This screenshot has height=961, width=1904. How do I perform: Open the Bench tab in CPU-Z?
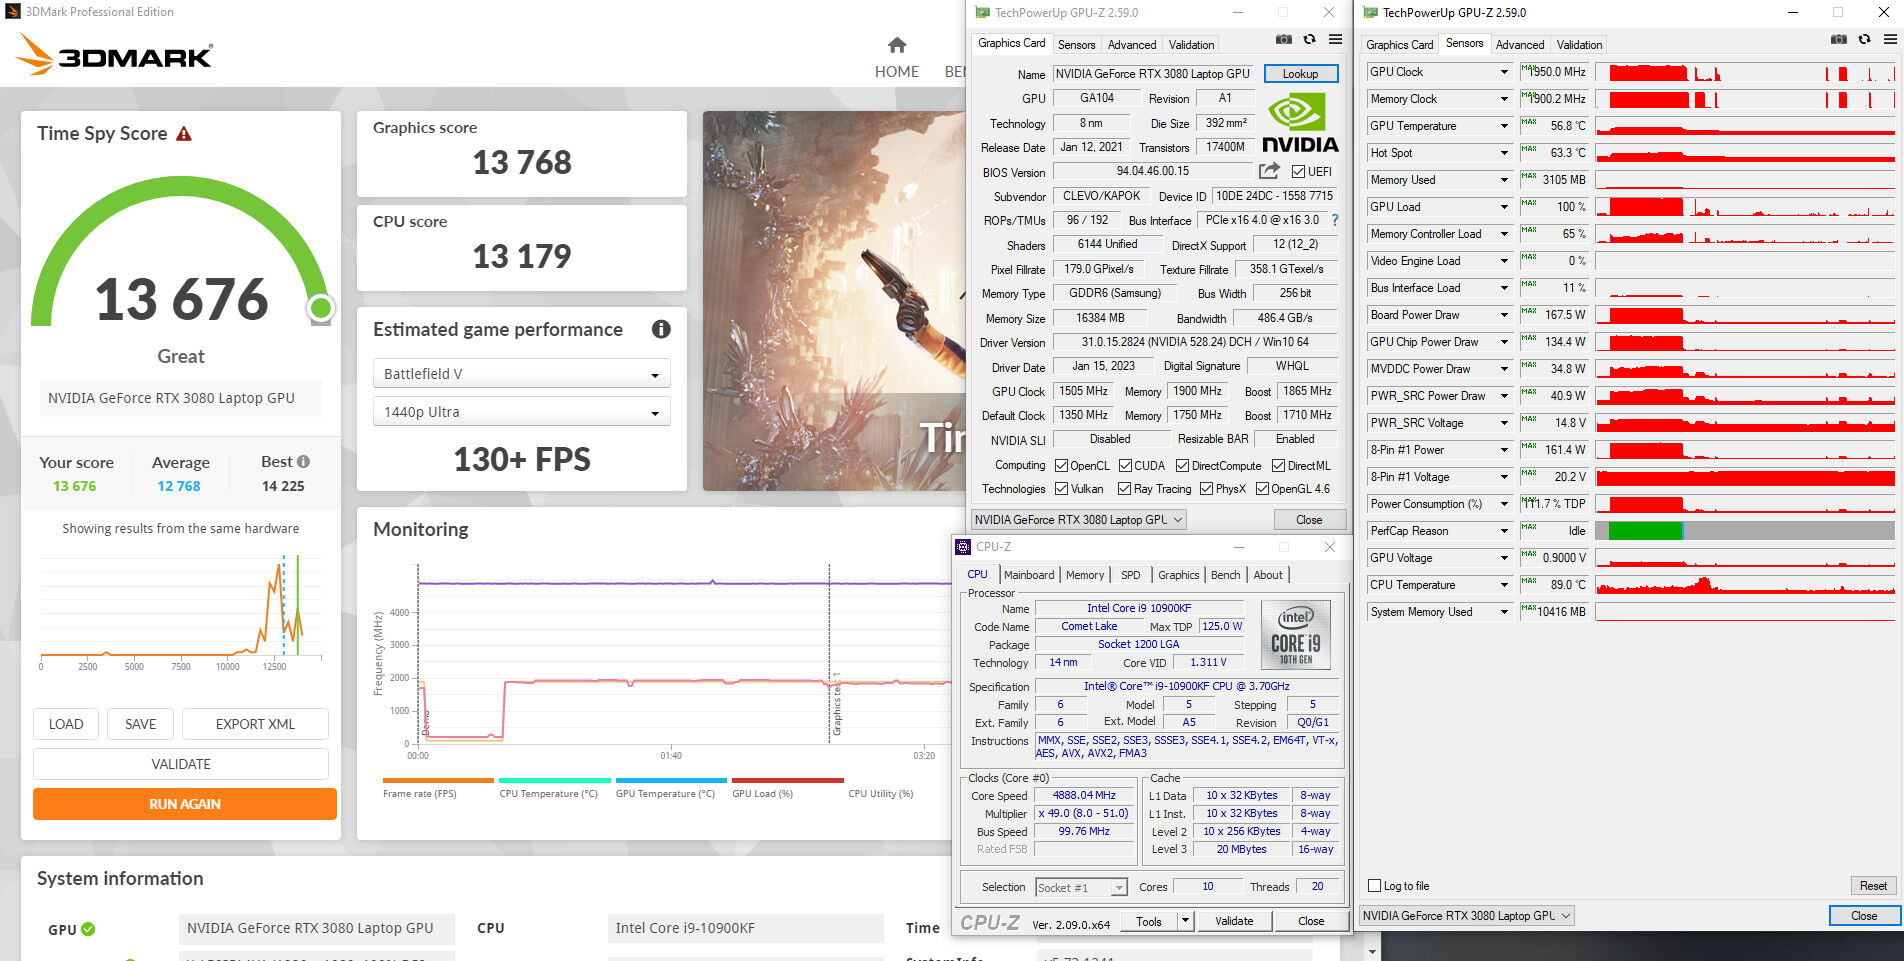[1225, 575]
